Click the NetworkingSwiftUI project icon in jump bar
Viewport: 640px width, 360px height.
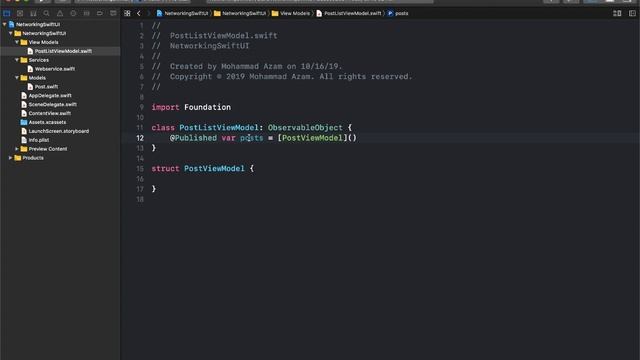[159, 13]
